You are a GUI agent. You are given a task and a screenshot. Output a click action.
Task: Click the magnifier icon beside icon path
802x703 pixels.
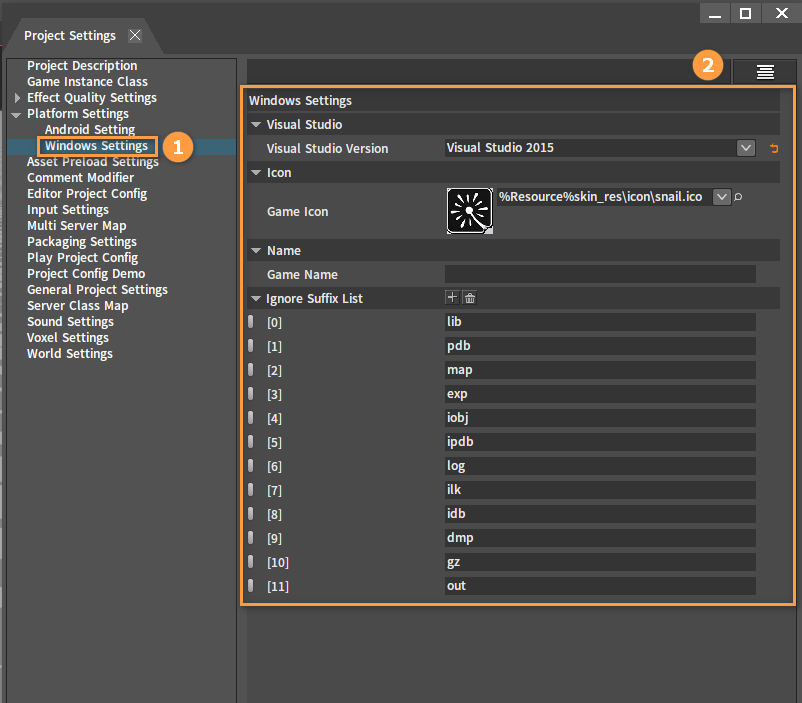[x=738, y=196]
